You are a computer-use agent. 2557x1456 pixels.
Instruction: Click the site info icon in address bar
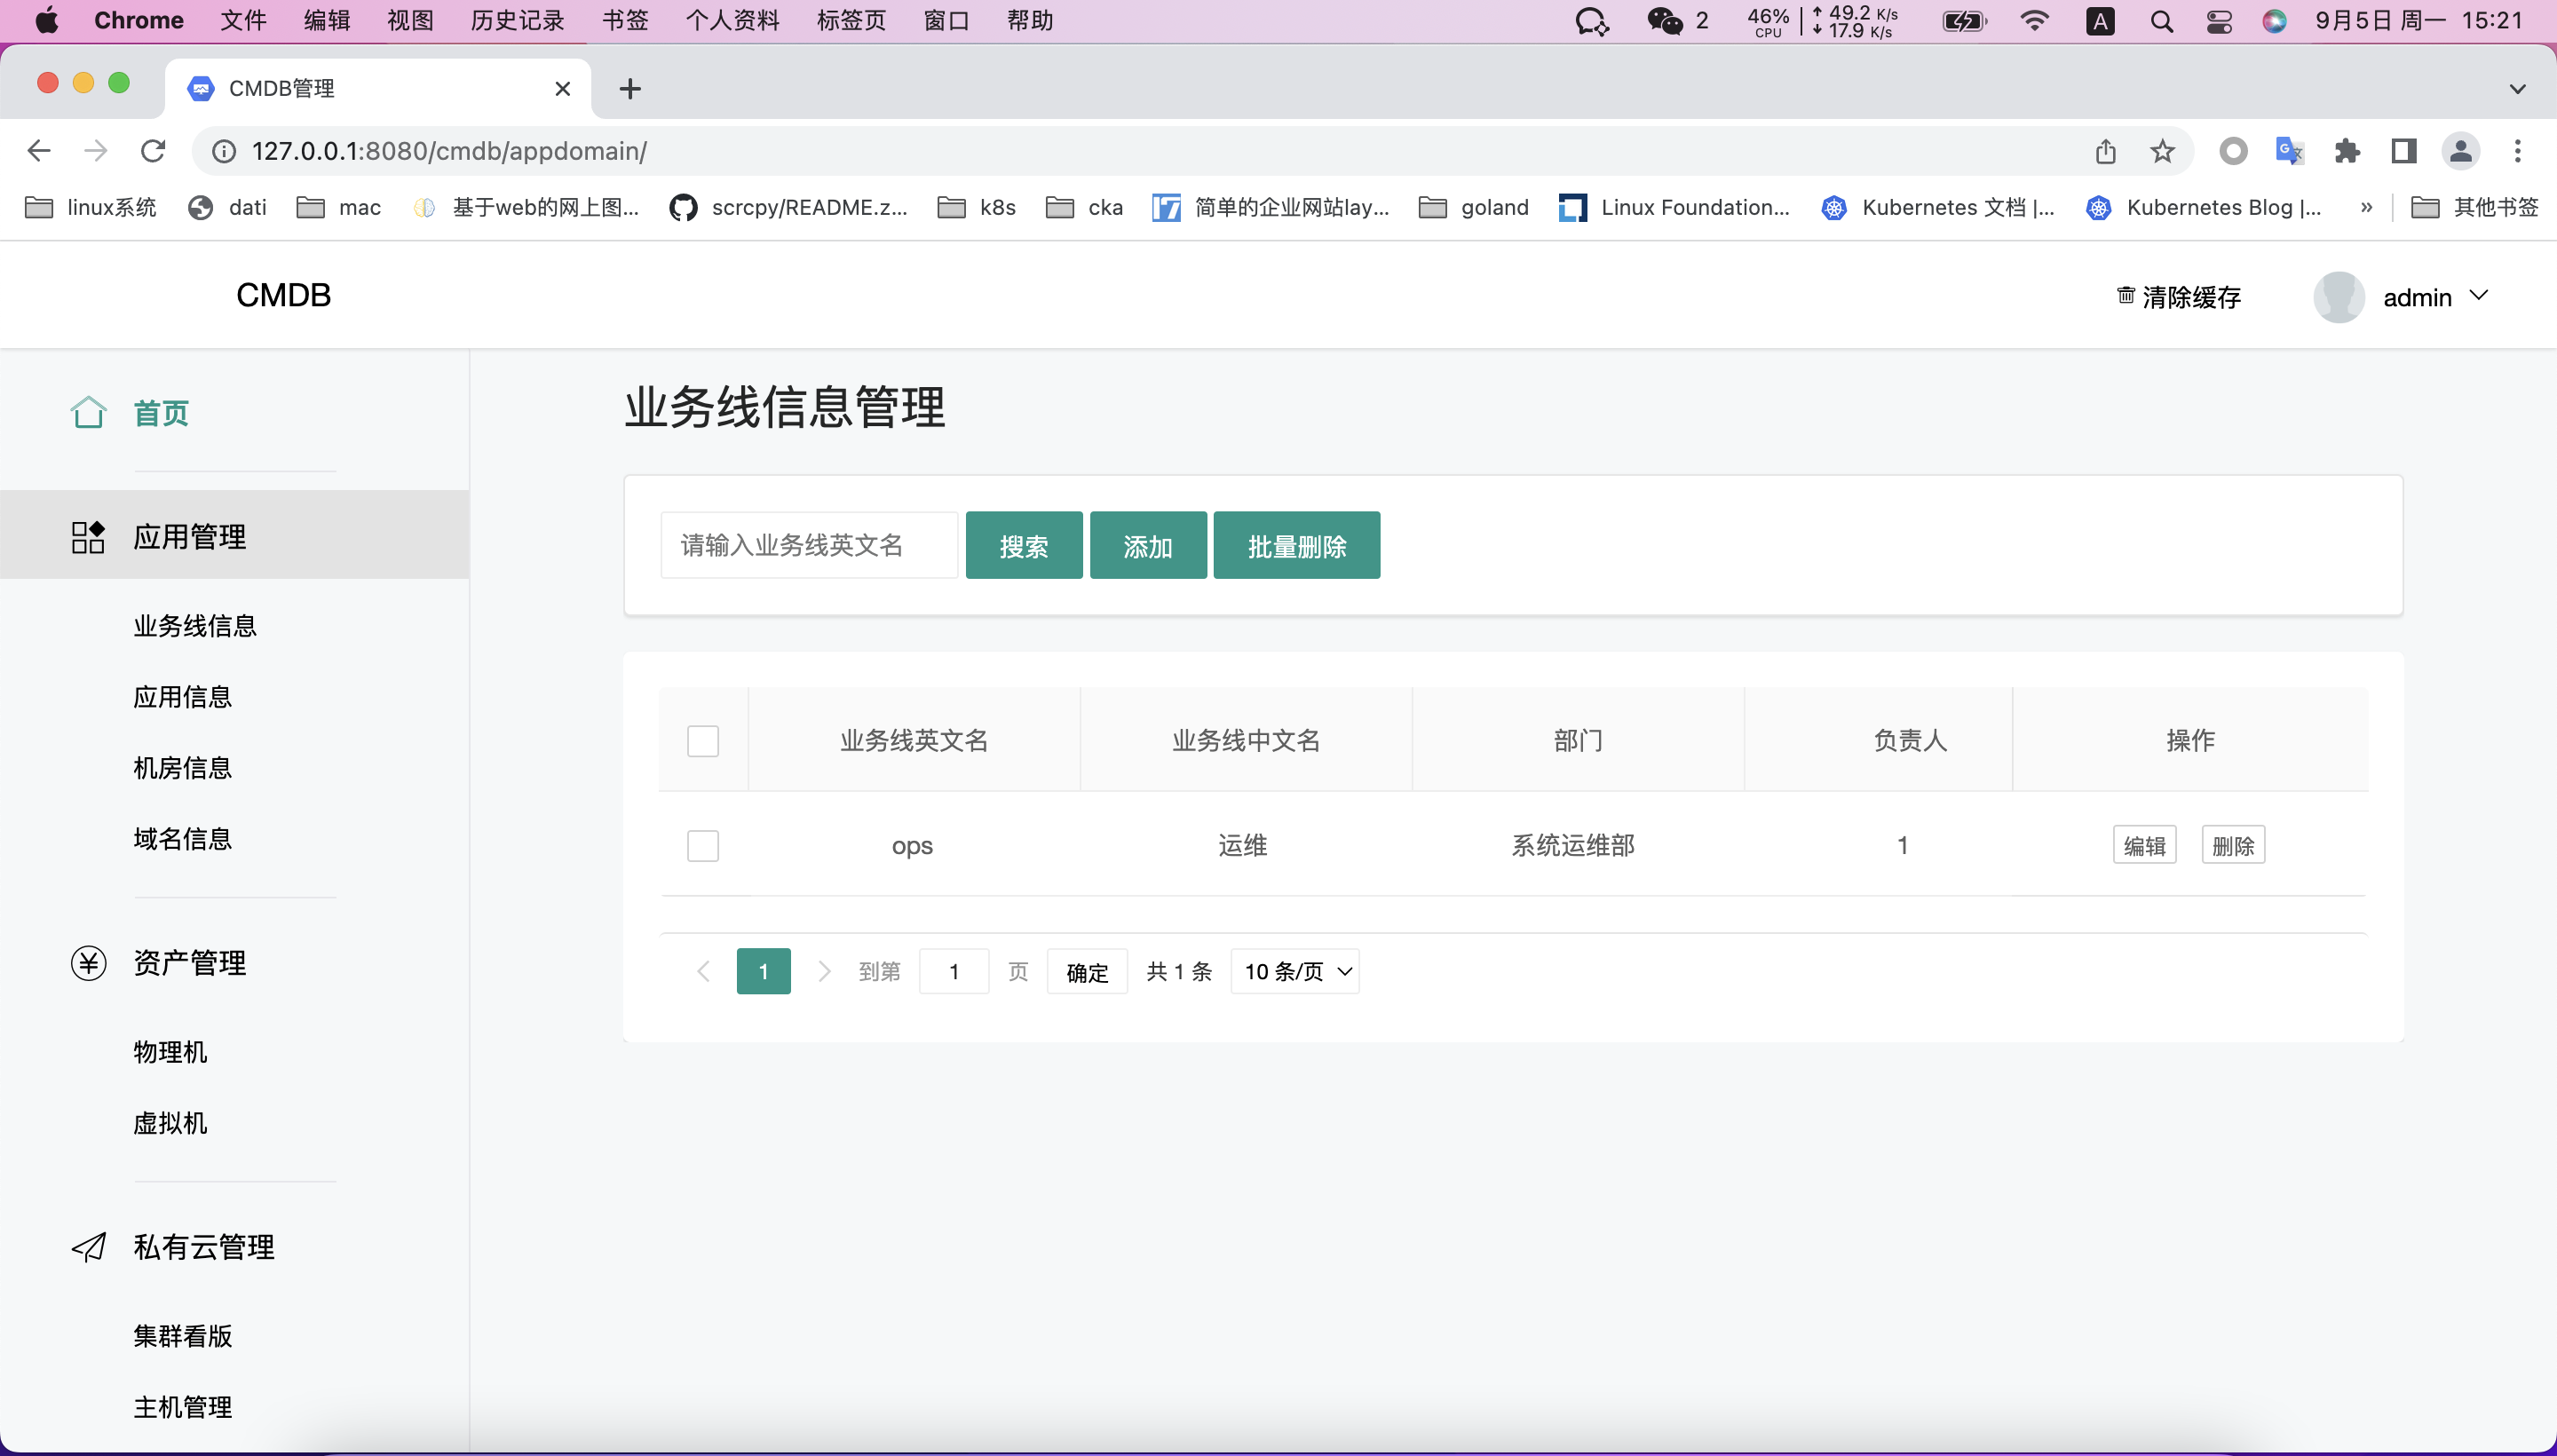(224, 151)
